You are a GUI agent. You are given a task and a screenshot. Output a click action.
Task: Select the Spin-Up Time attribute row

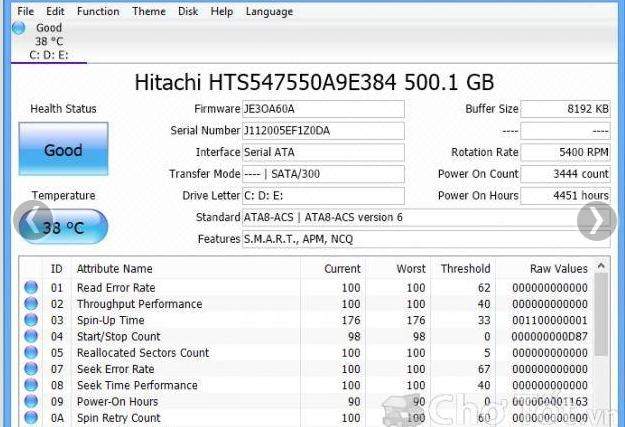click(x=306, y=320)
